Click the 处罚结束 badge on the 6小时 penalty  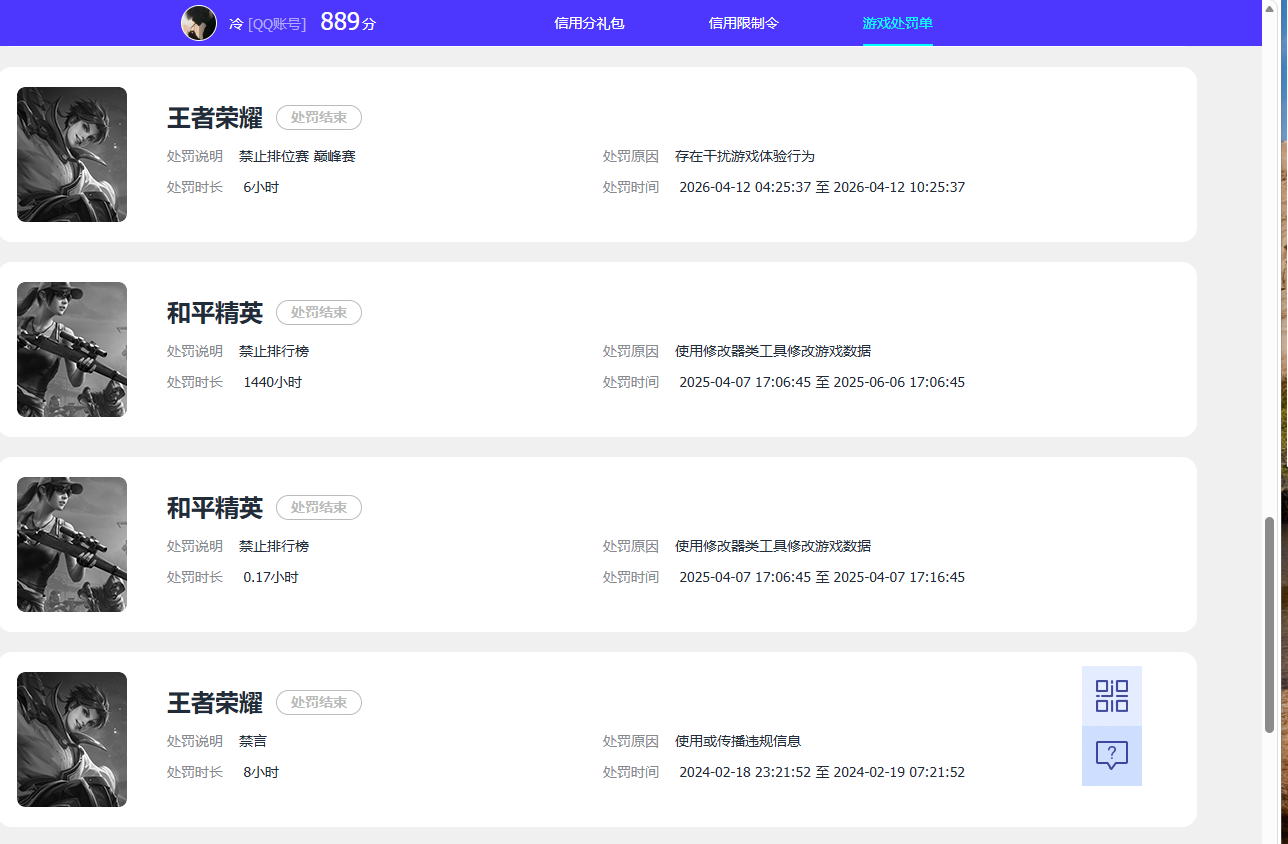(x=319, y=118)
